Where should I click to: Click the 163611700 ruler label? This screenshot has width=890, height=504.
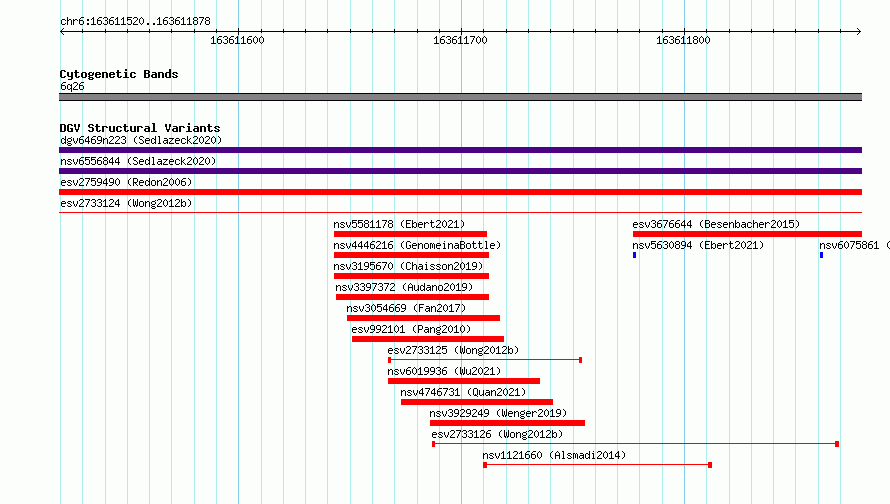pyautogui.click(x=460, y=40)
